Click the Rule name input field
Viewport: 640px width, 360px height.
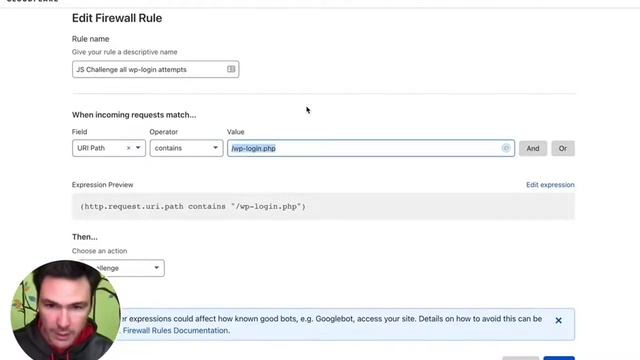tap(156, 69)
